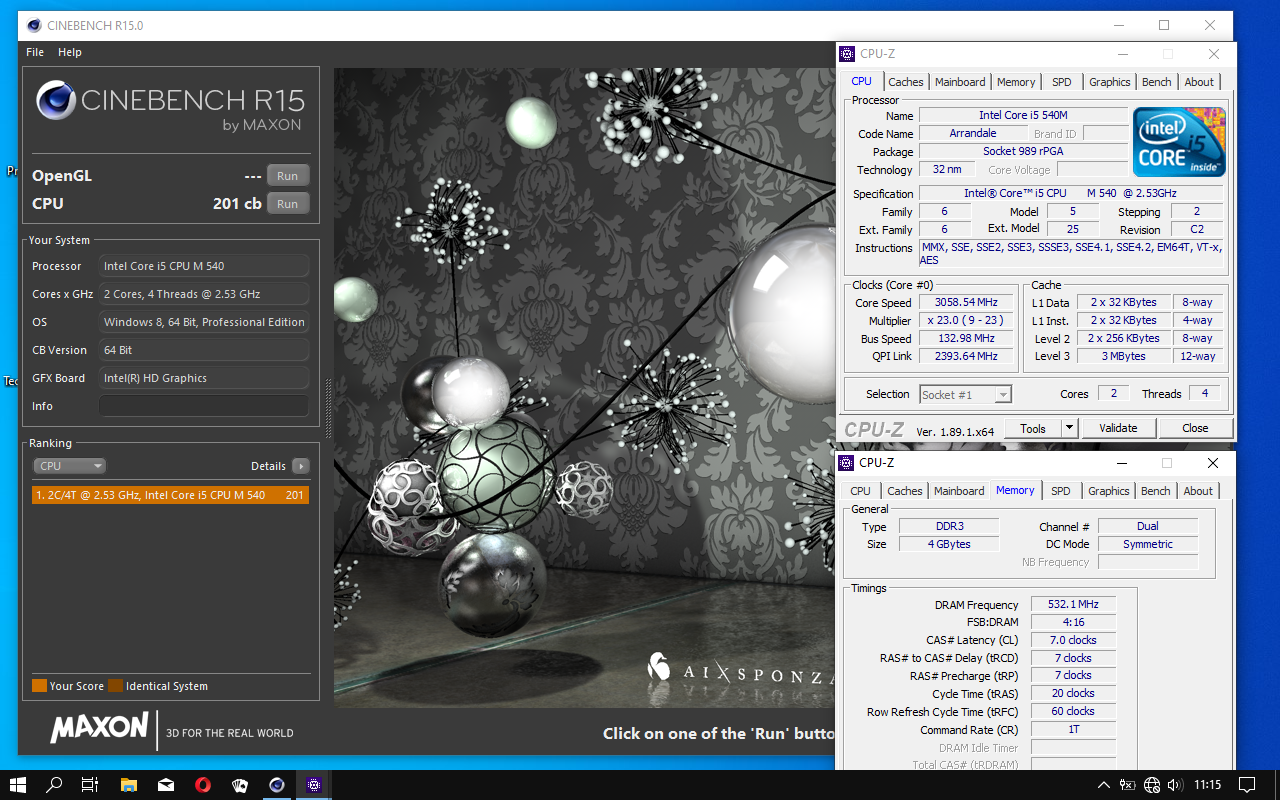The width and height of the screenshot is (1280, 800).
Task: Select the Intel Core i5 M 540 ranking entry
Action: point(170,495)
